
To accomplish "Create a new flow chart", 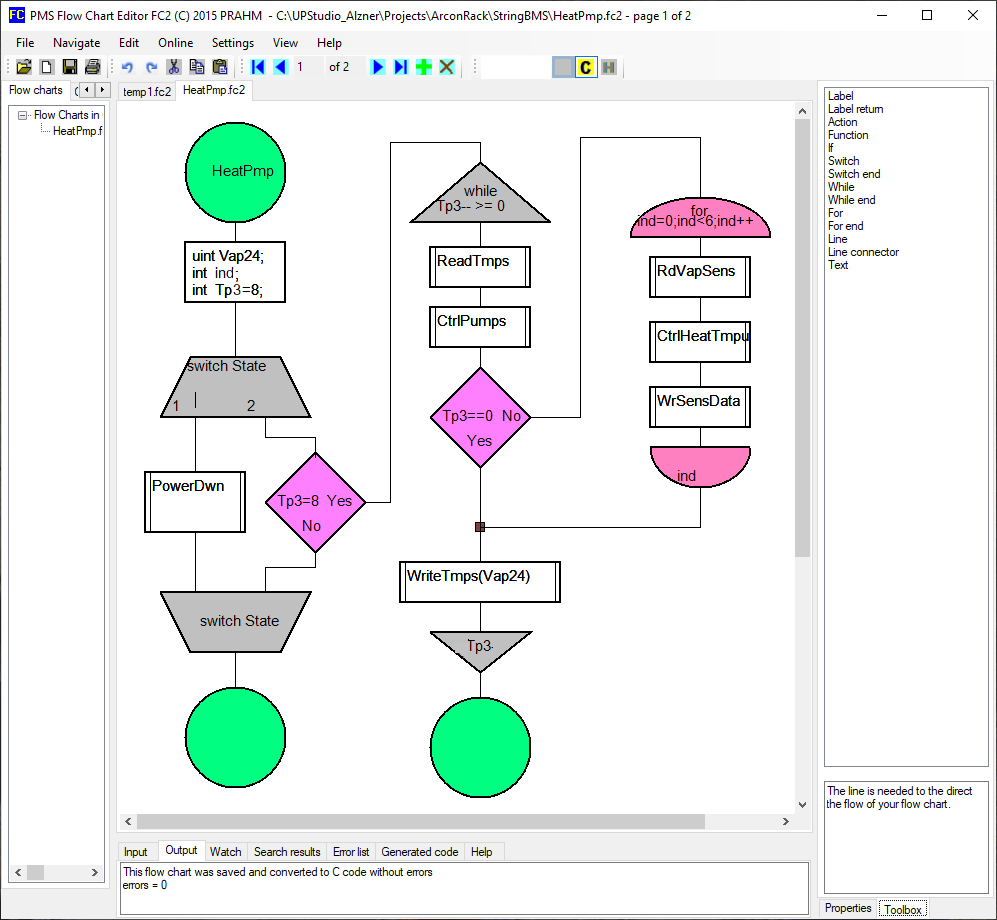I will 46,66.
